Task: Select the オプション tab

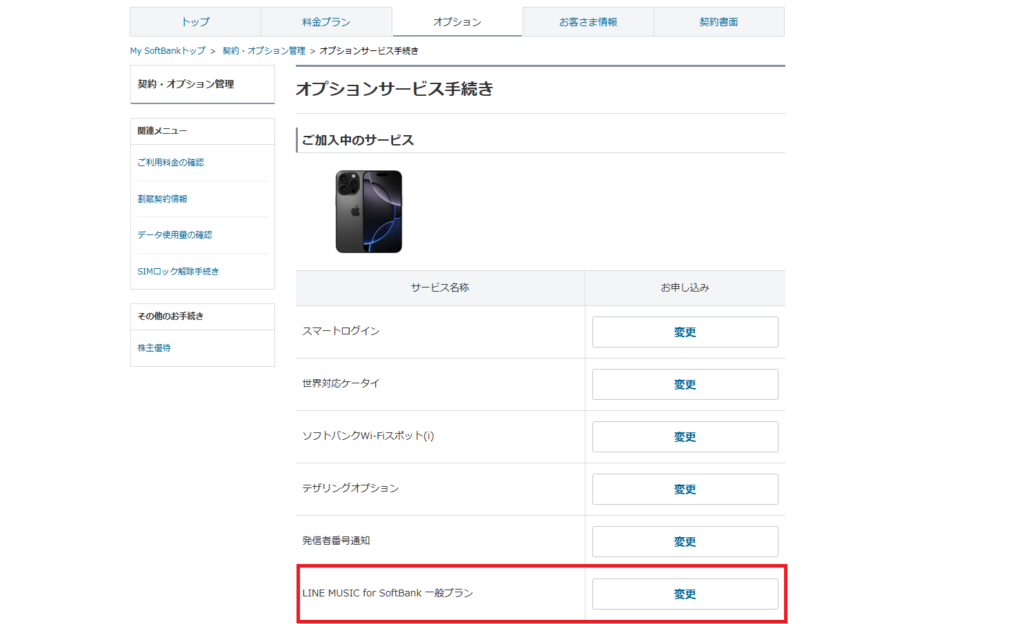Action: 457,21
